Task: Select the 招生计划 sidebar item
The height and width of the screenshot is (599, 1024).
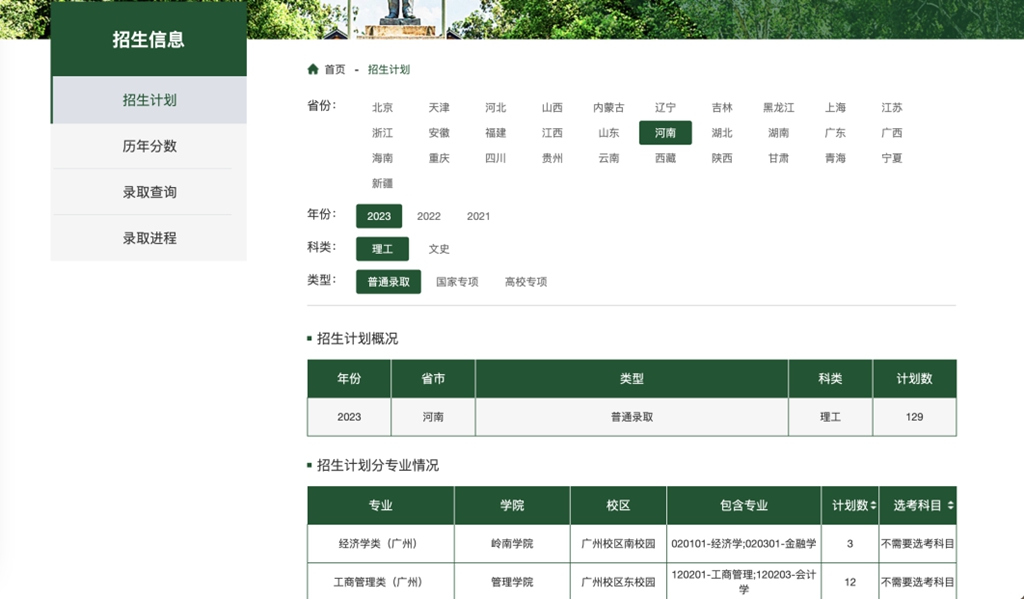Action: click(149, 100)
